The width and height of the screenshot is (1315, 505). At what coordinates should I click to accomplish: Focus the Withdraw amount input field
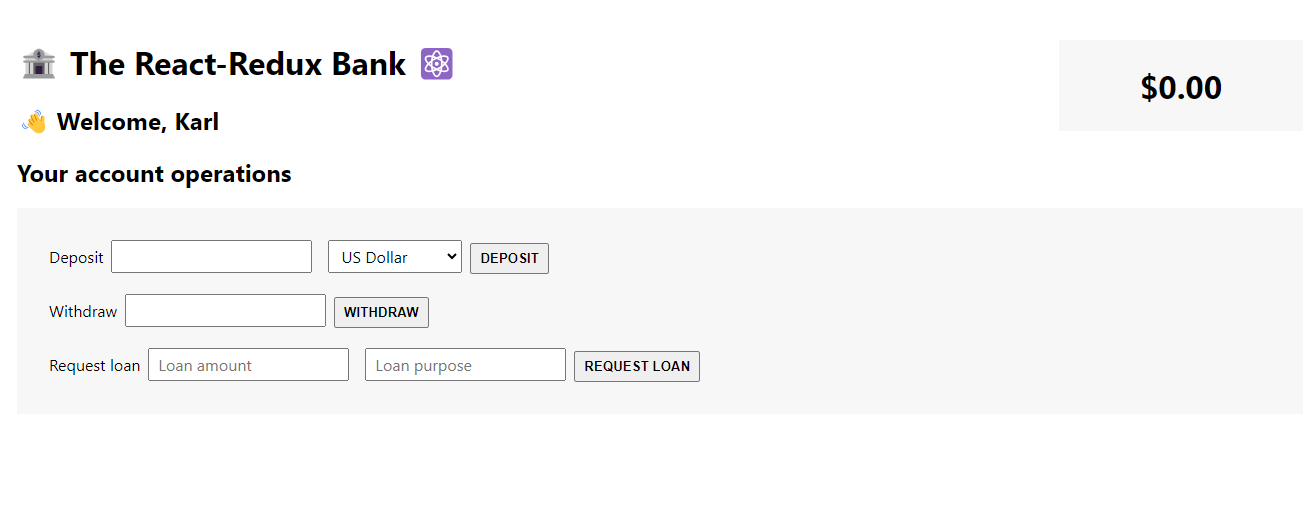point(226,311)
